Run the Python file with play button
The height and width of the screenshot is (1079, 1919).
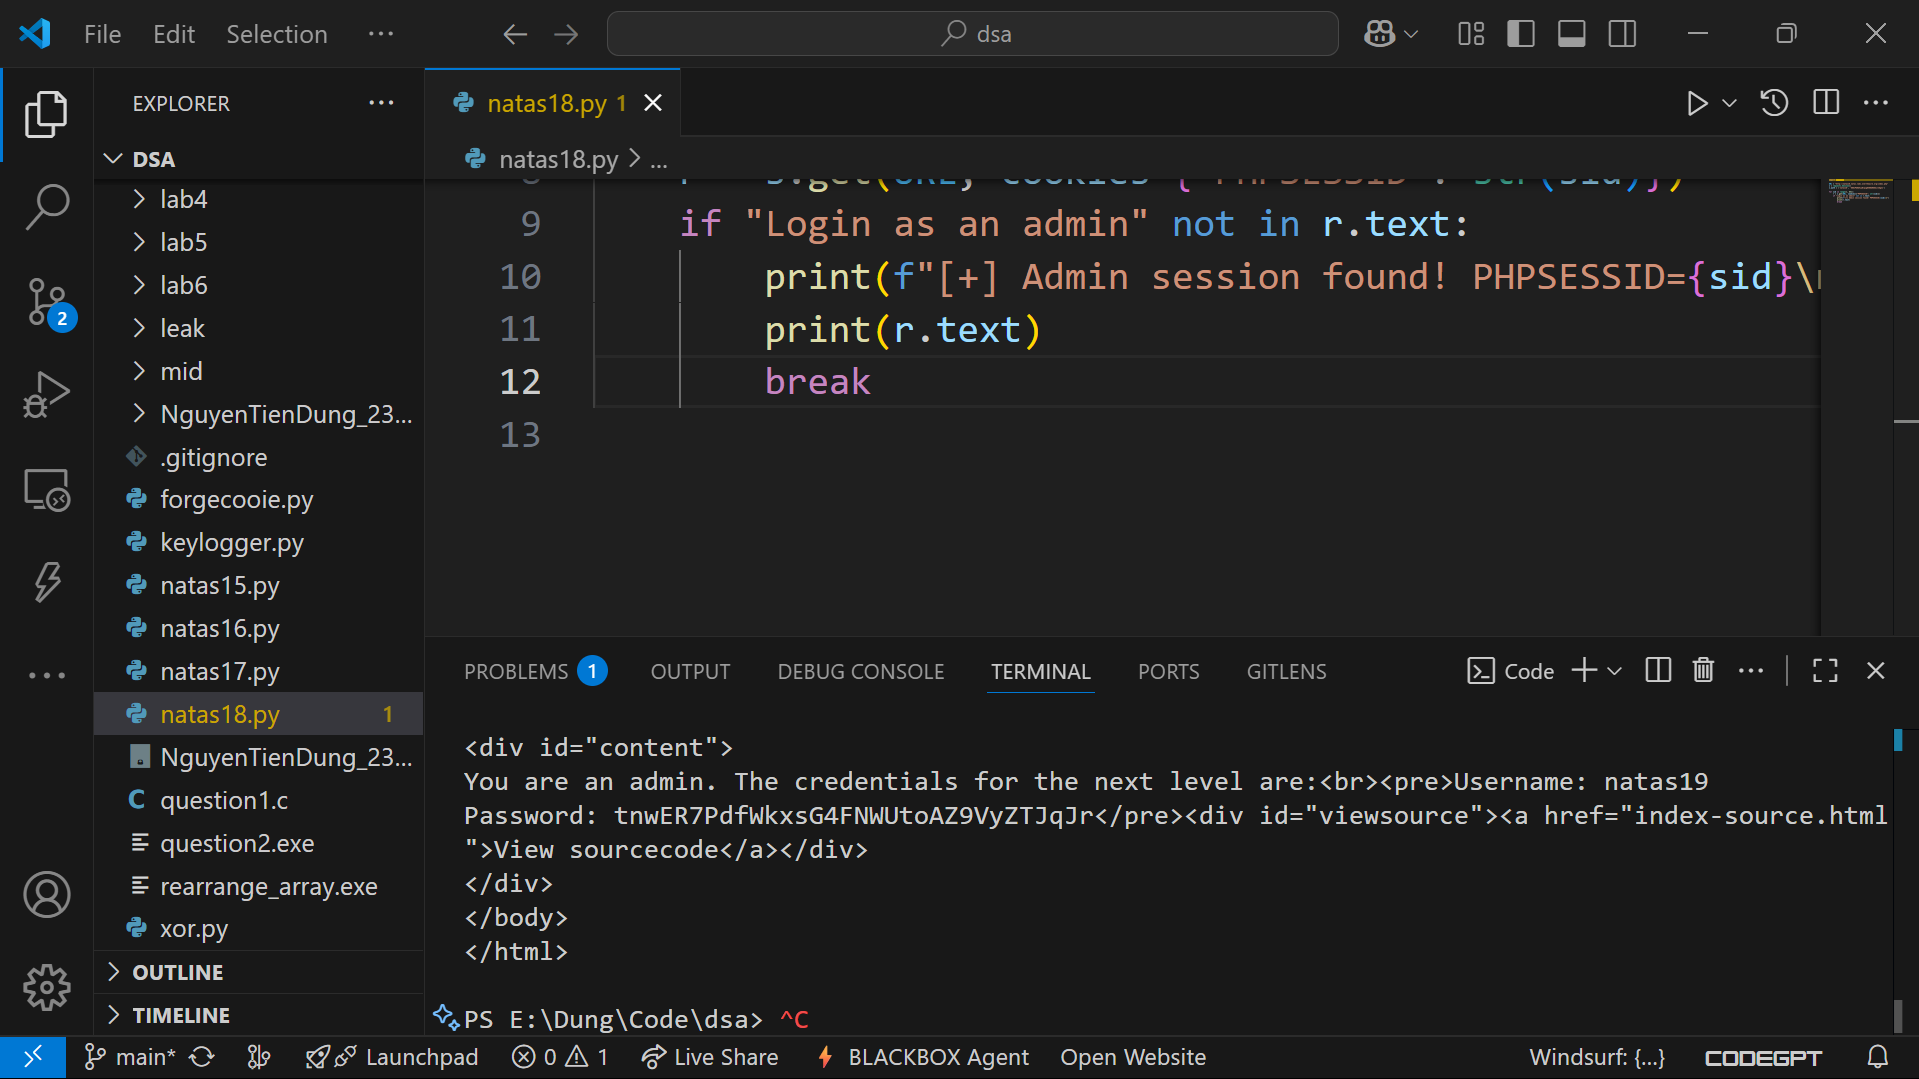point(1696,103)
